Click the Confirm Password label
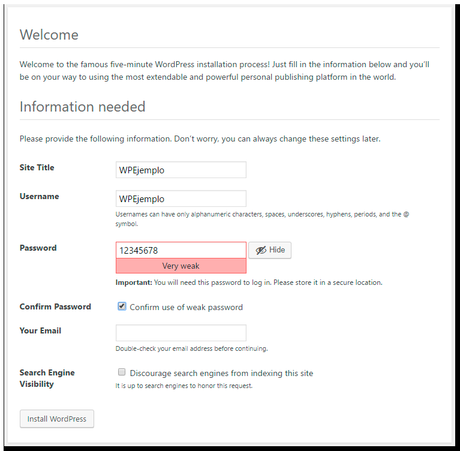Screen dimensions: 460x451 (x=55, y=307)
